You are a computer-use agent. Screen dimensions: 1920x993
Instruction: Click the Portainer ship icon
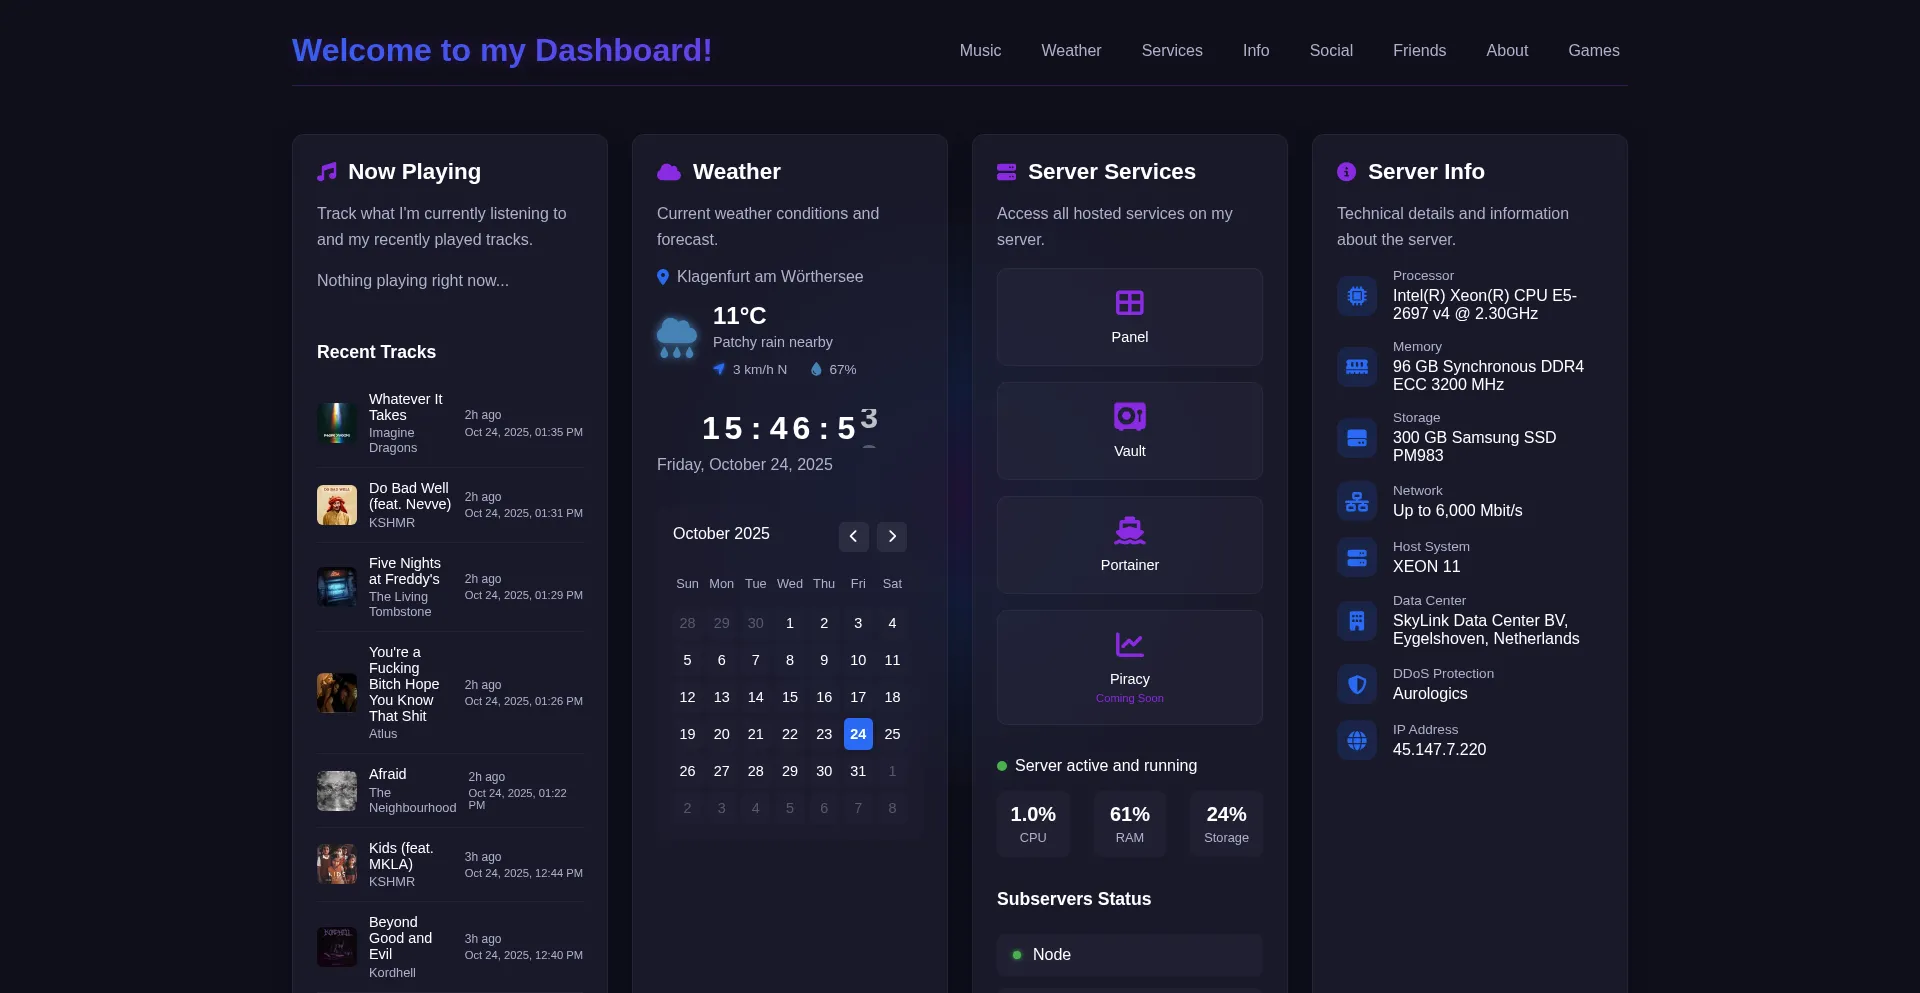1129,530
